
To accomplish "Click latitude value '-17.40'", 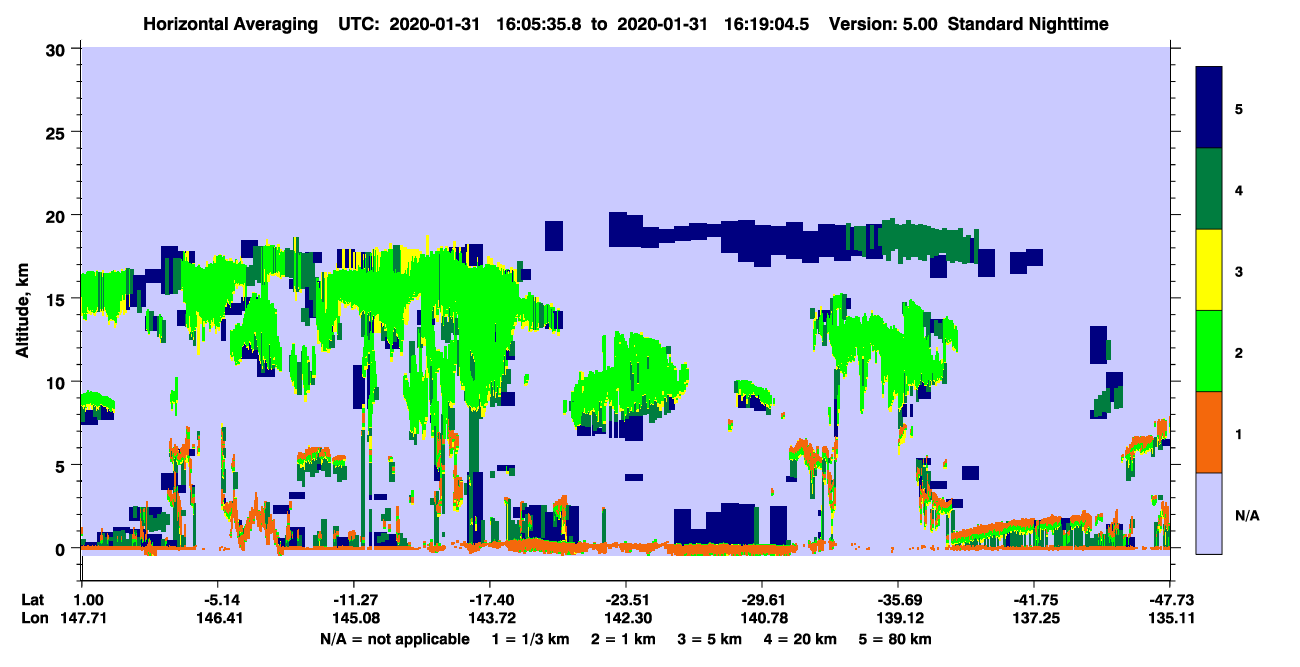I will (490, 600).
